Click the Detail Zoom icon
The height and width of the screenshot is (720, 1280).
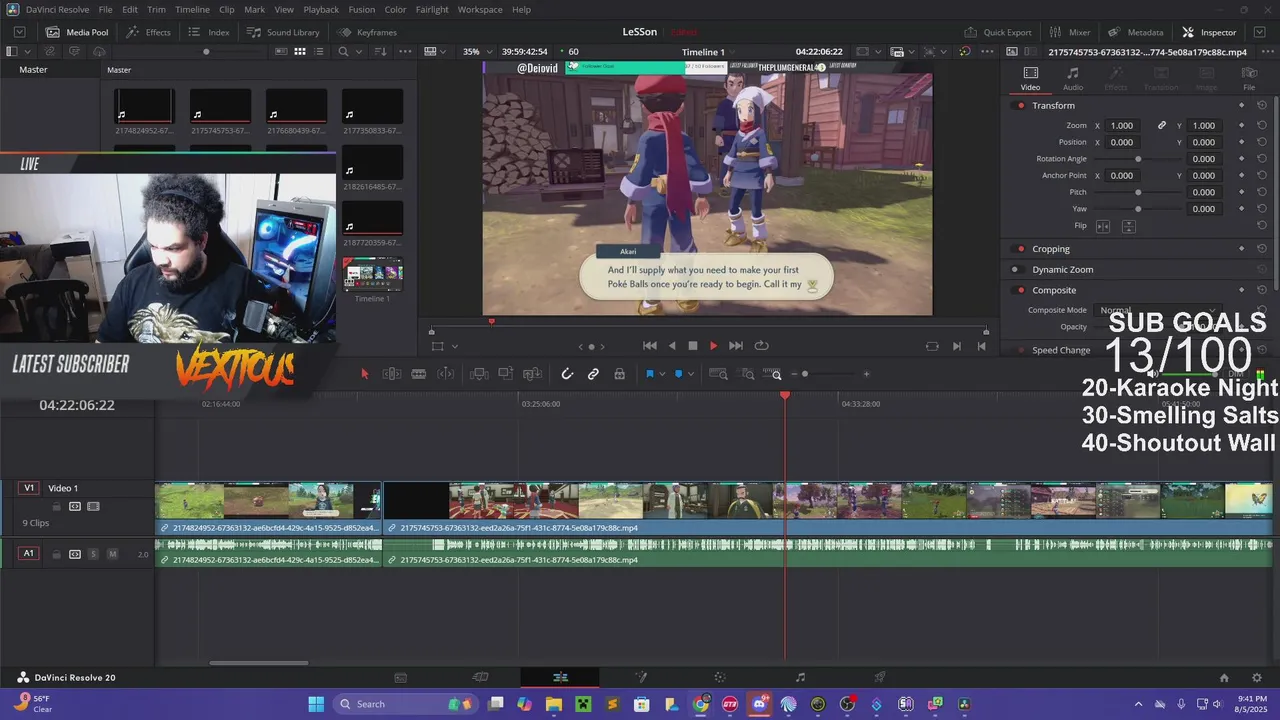(747, 374)
